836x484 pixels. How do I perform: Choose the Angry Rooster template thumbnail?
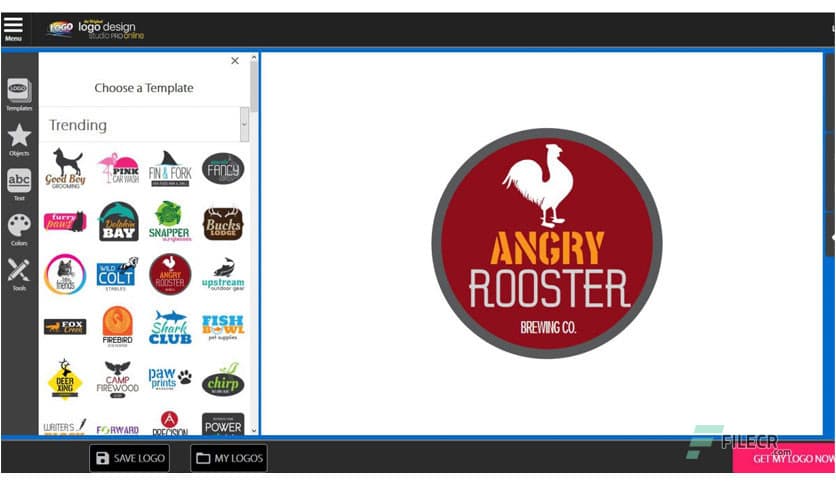(170, 274)
